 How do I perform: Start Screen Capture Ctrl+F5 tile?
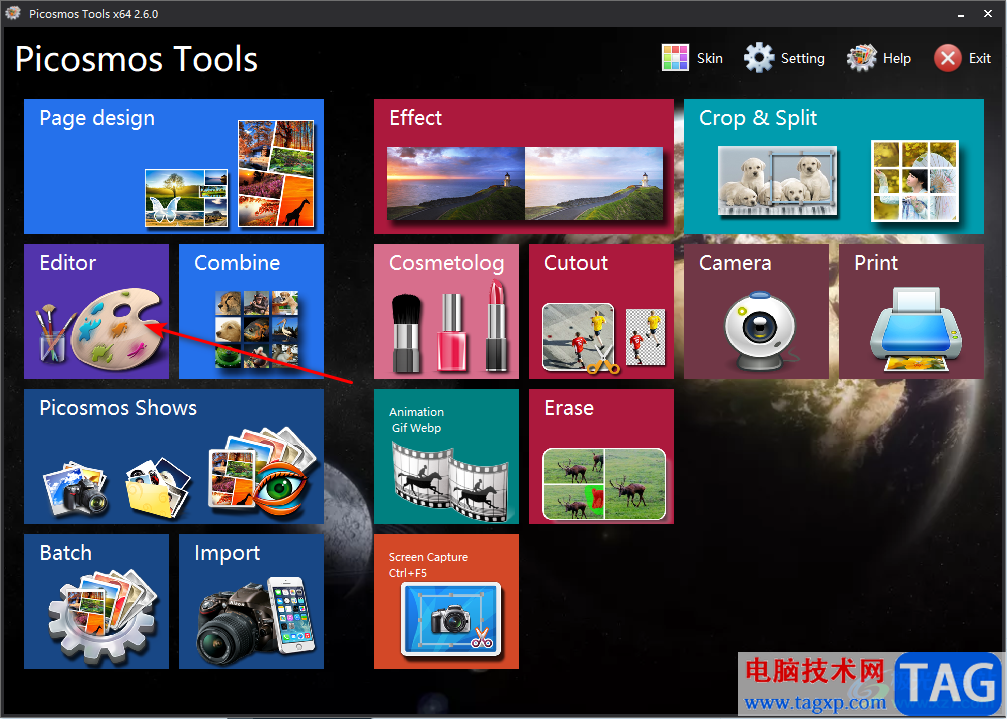click(x=446, y=602)
